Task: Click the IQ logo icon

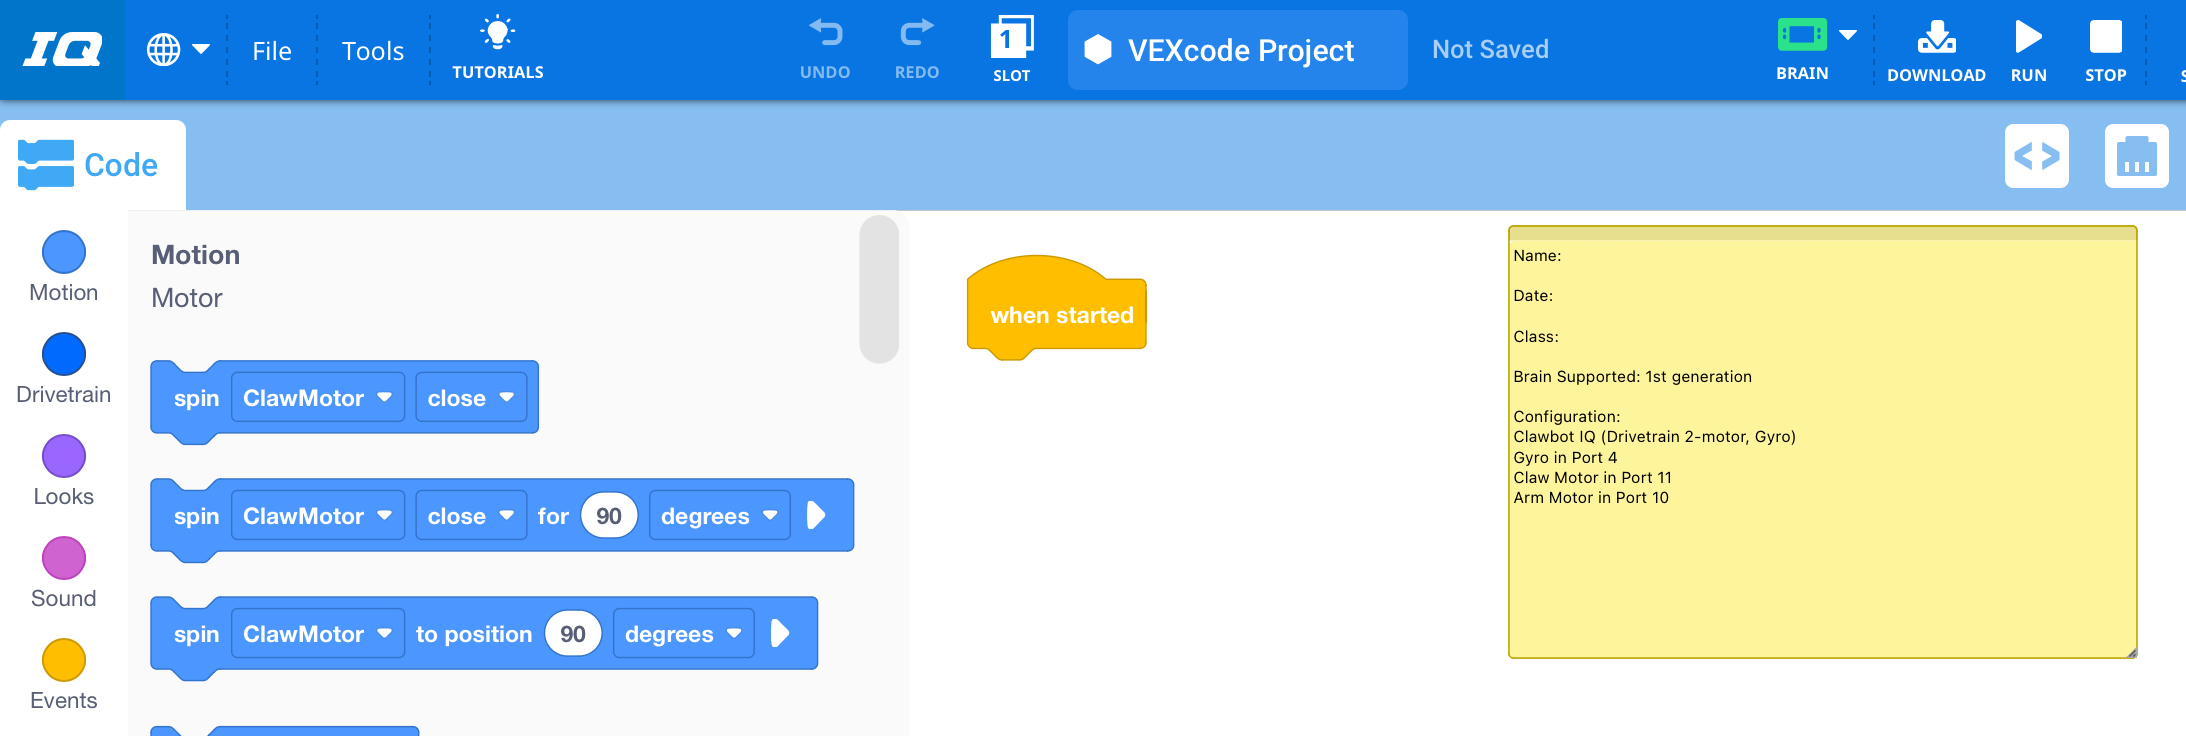Action: coord(62,49)
